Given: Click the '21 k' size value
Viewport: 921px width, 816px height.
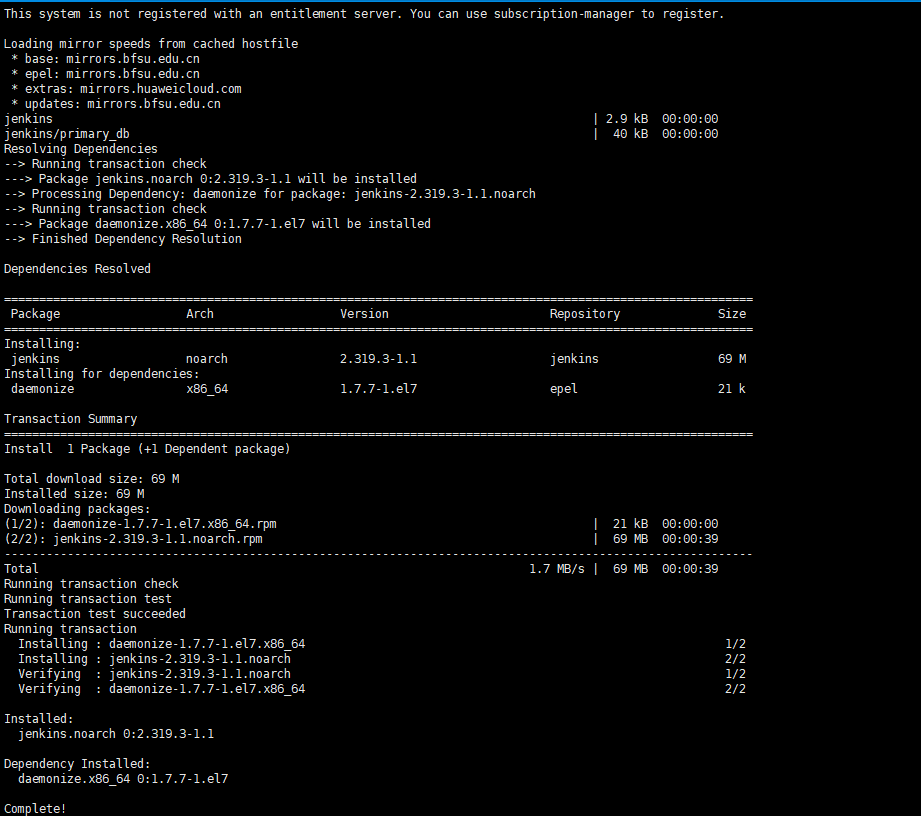Looking at the screenshot, I should [732, 389].
